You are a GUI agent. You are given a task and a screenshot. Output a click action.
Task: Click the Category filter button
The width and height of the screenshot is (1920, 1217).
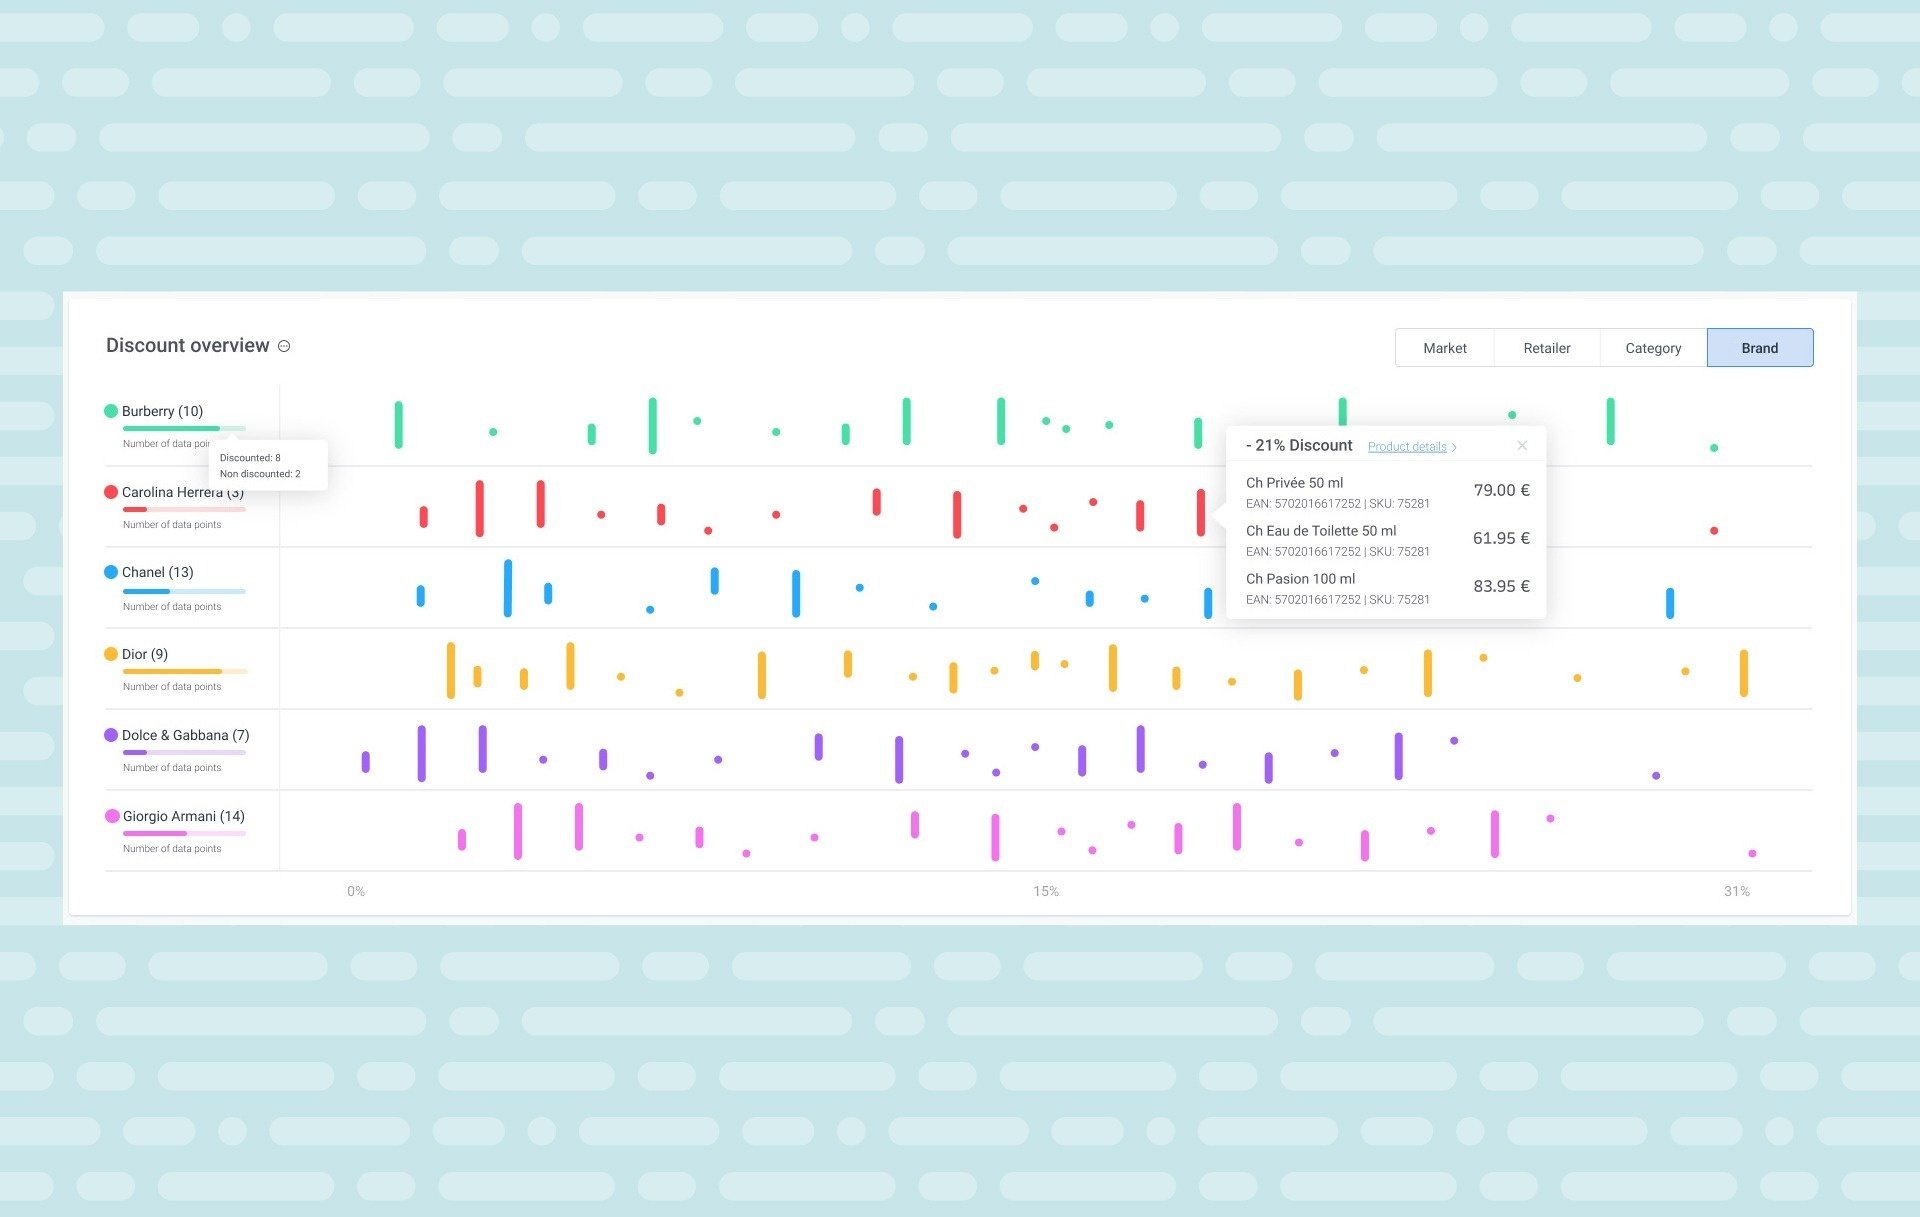1654,347
